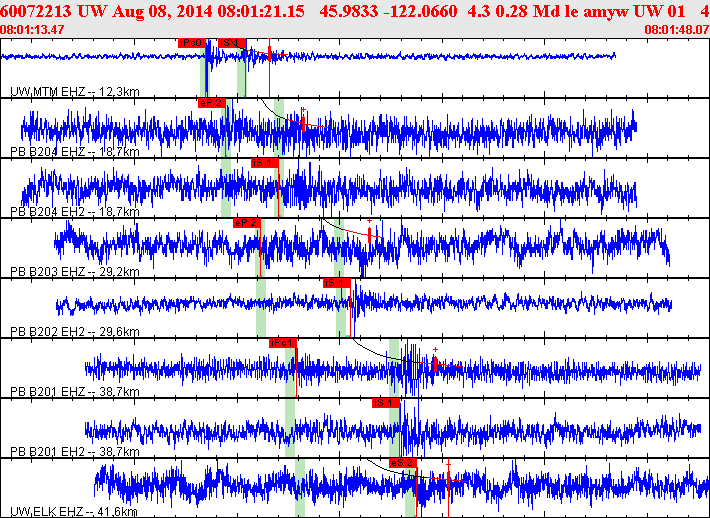
Task: Select the S pick flag on B201 EH2
Action: 385,402
